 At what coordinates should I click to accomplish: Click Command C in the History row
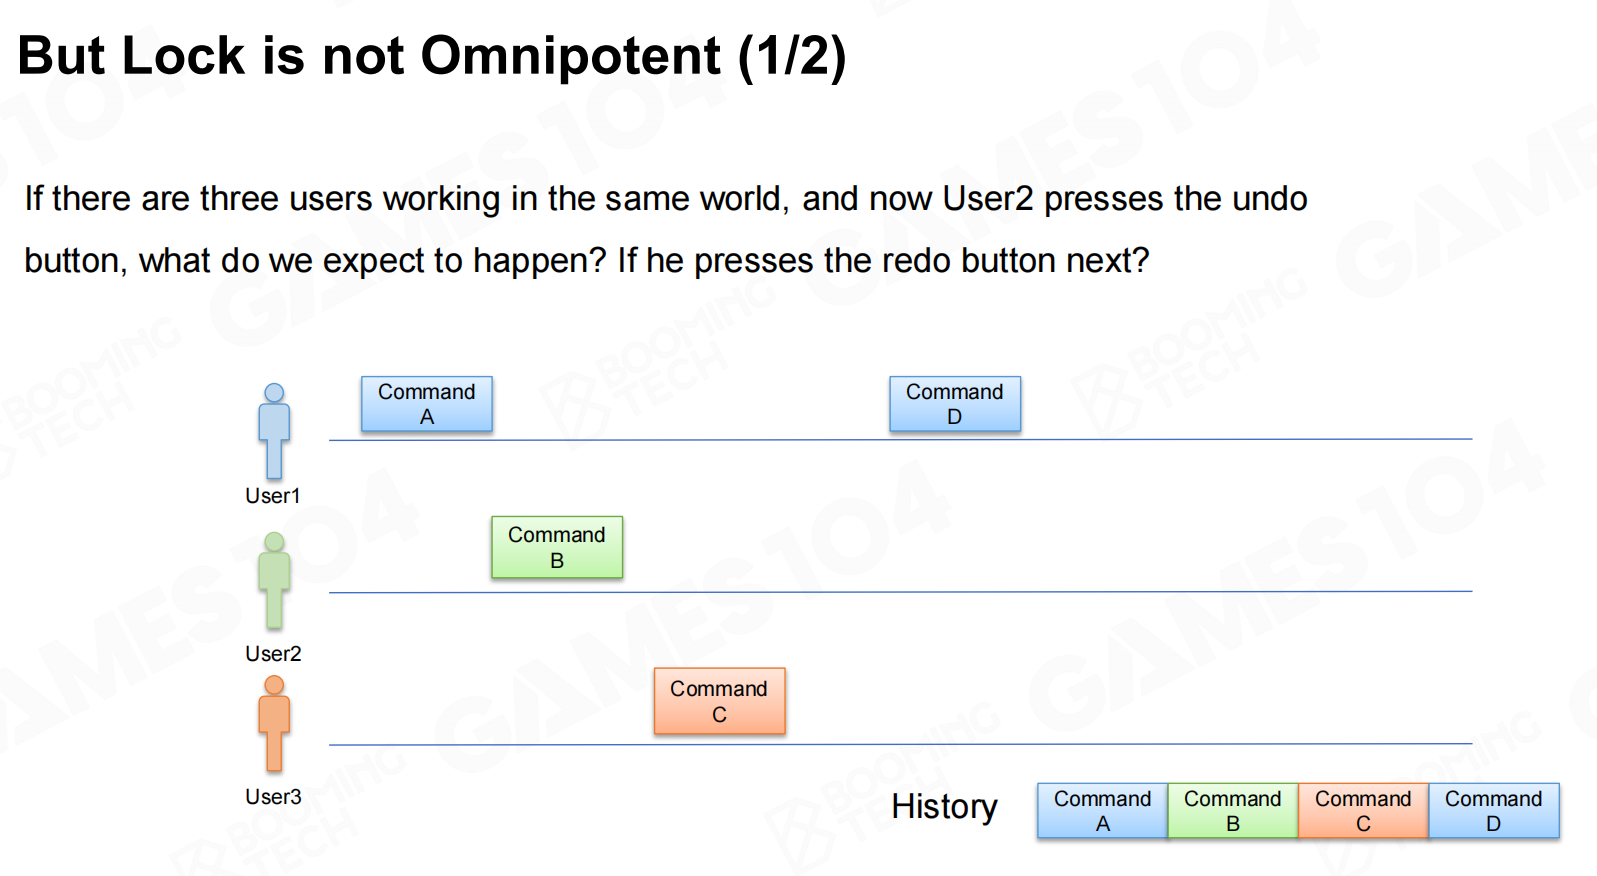1362,810
